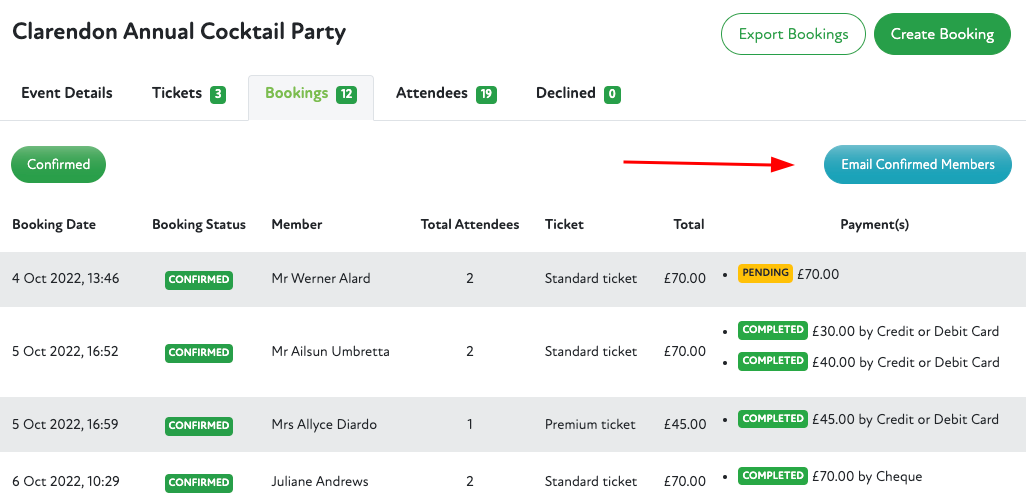Click the Export Bookings button
This screenshot has width=1026, height=504.
793,34
